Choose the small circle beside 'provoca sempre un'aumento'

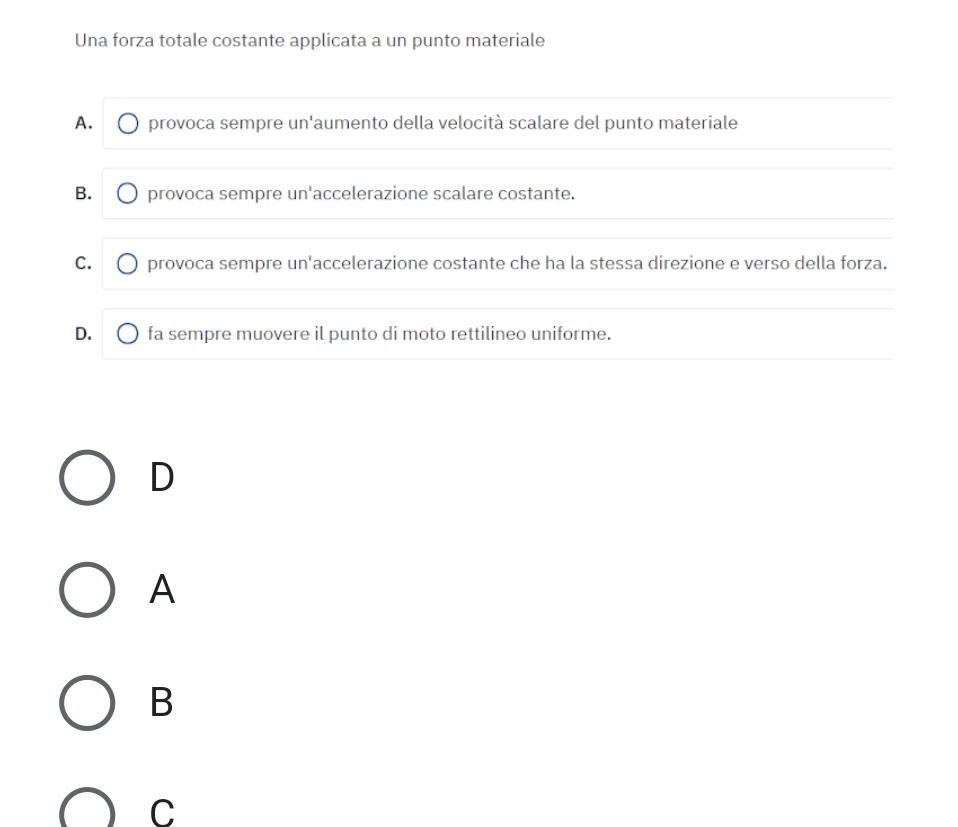(x=128, y=123)
